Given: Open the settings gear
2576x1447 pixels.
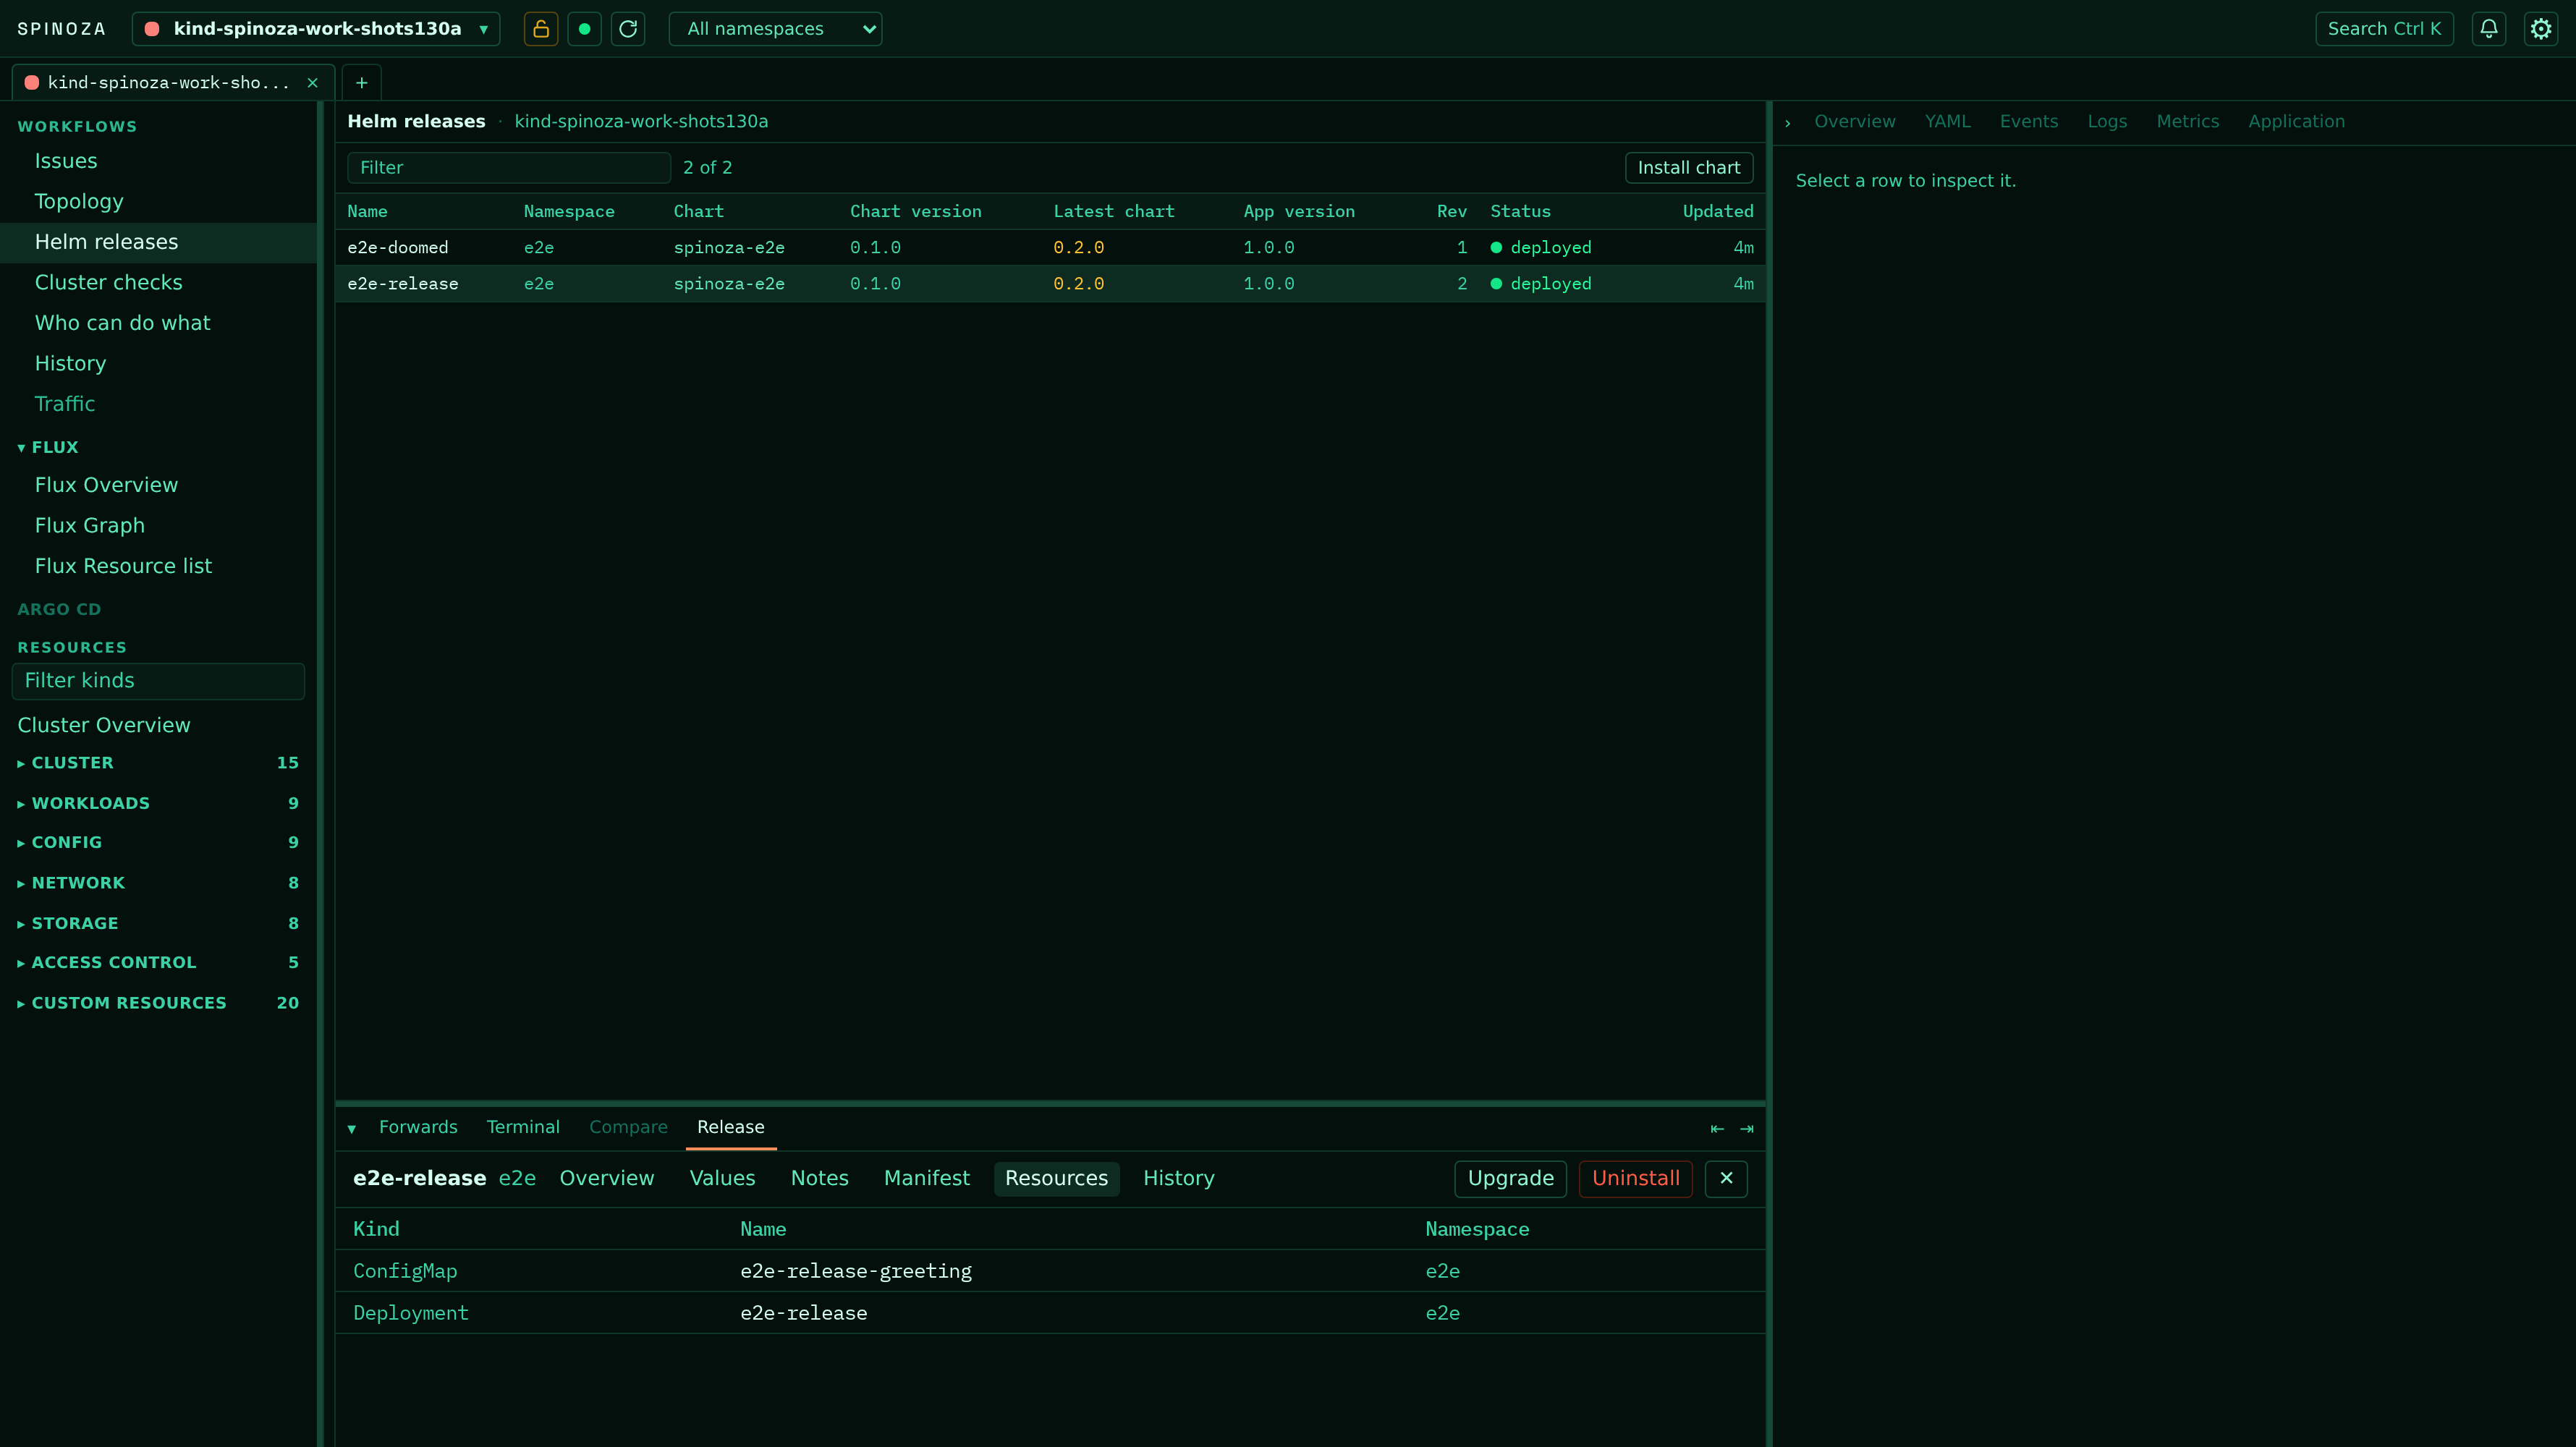Looking at the screenshot, I should (x=2541, y=29).
